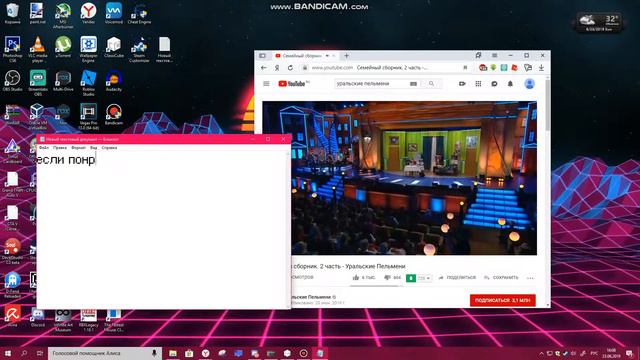
Task: Open Notepad Edit menu
Action: pos(60,148)
